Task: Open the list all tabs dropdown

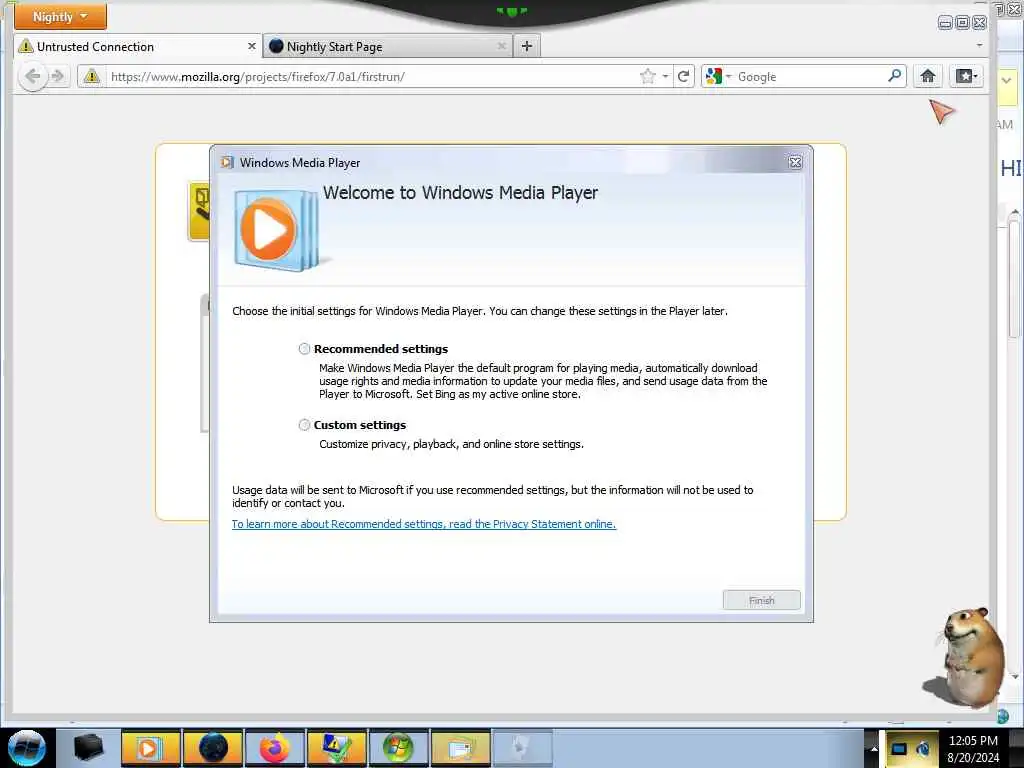Action: click(x=979, y=46)
